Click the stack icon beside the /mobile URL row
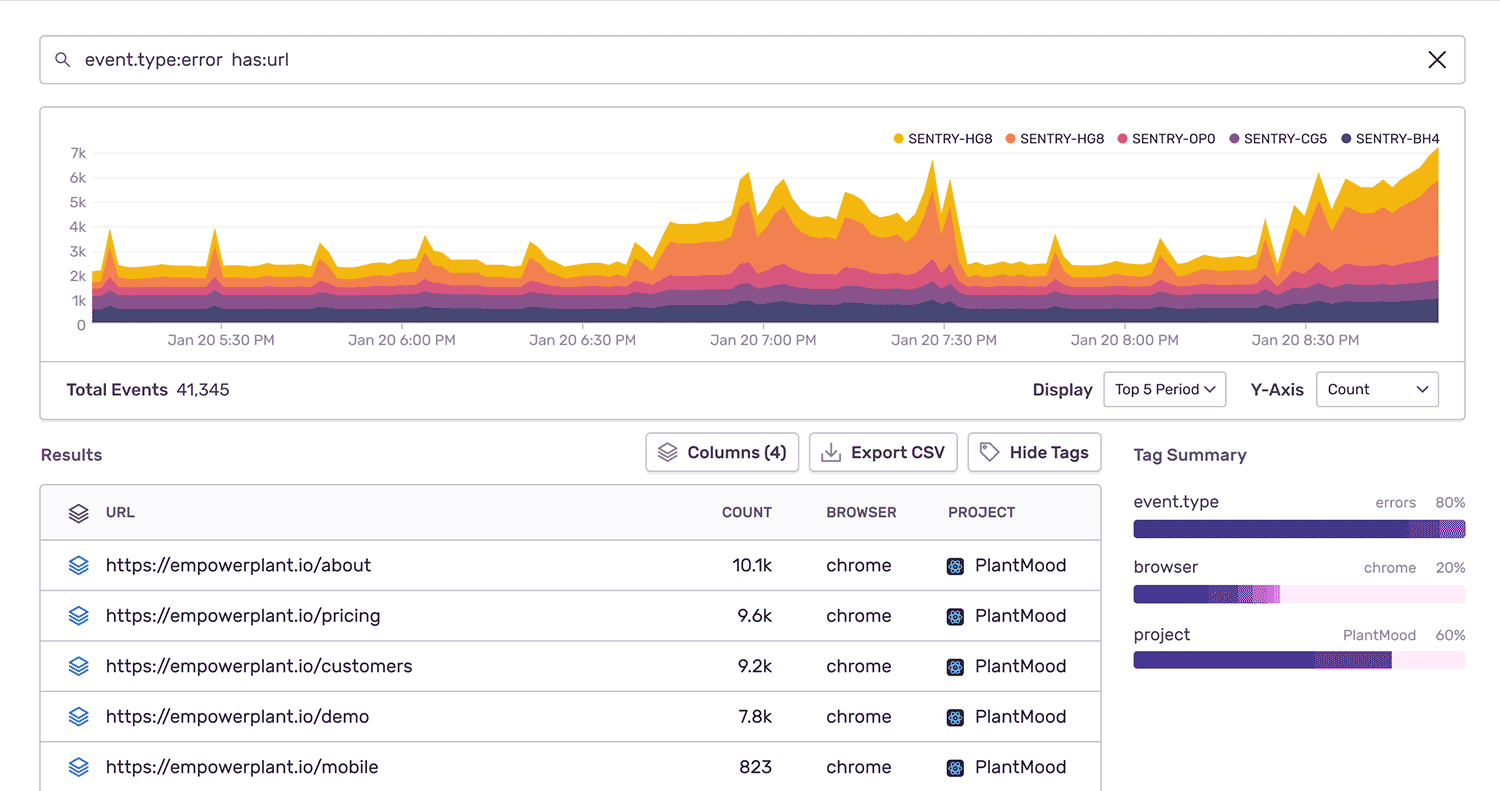 click(x=78, y=767)
